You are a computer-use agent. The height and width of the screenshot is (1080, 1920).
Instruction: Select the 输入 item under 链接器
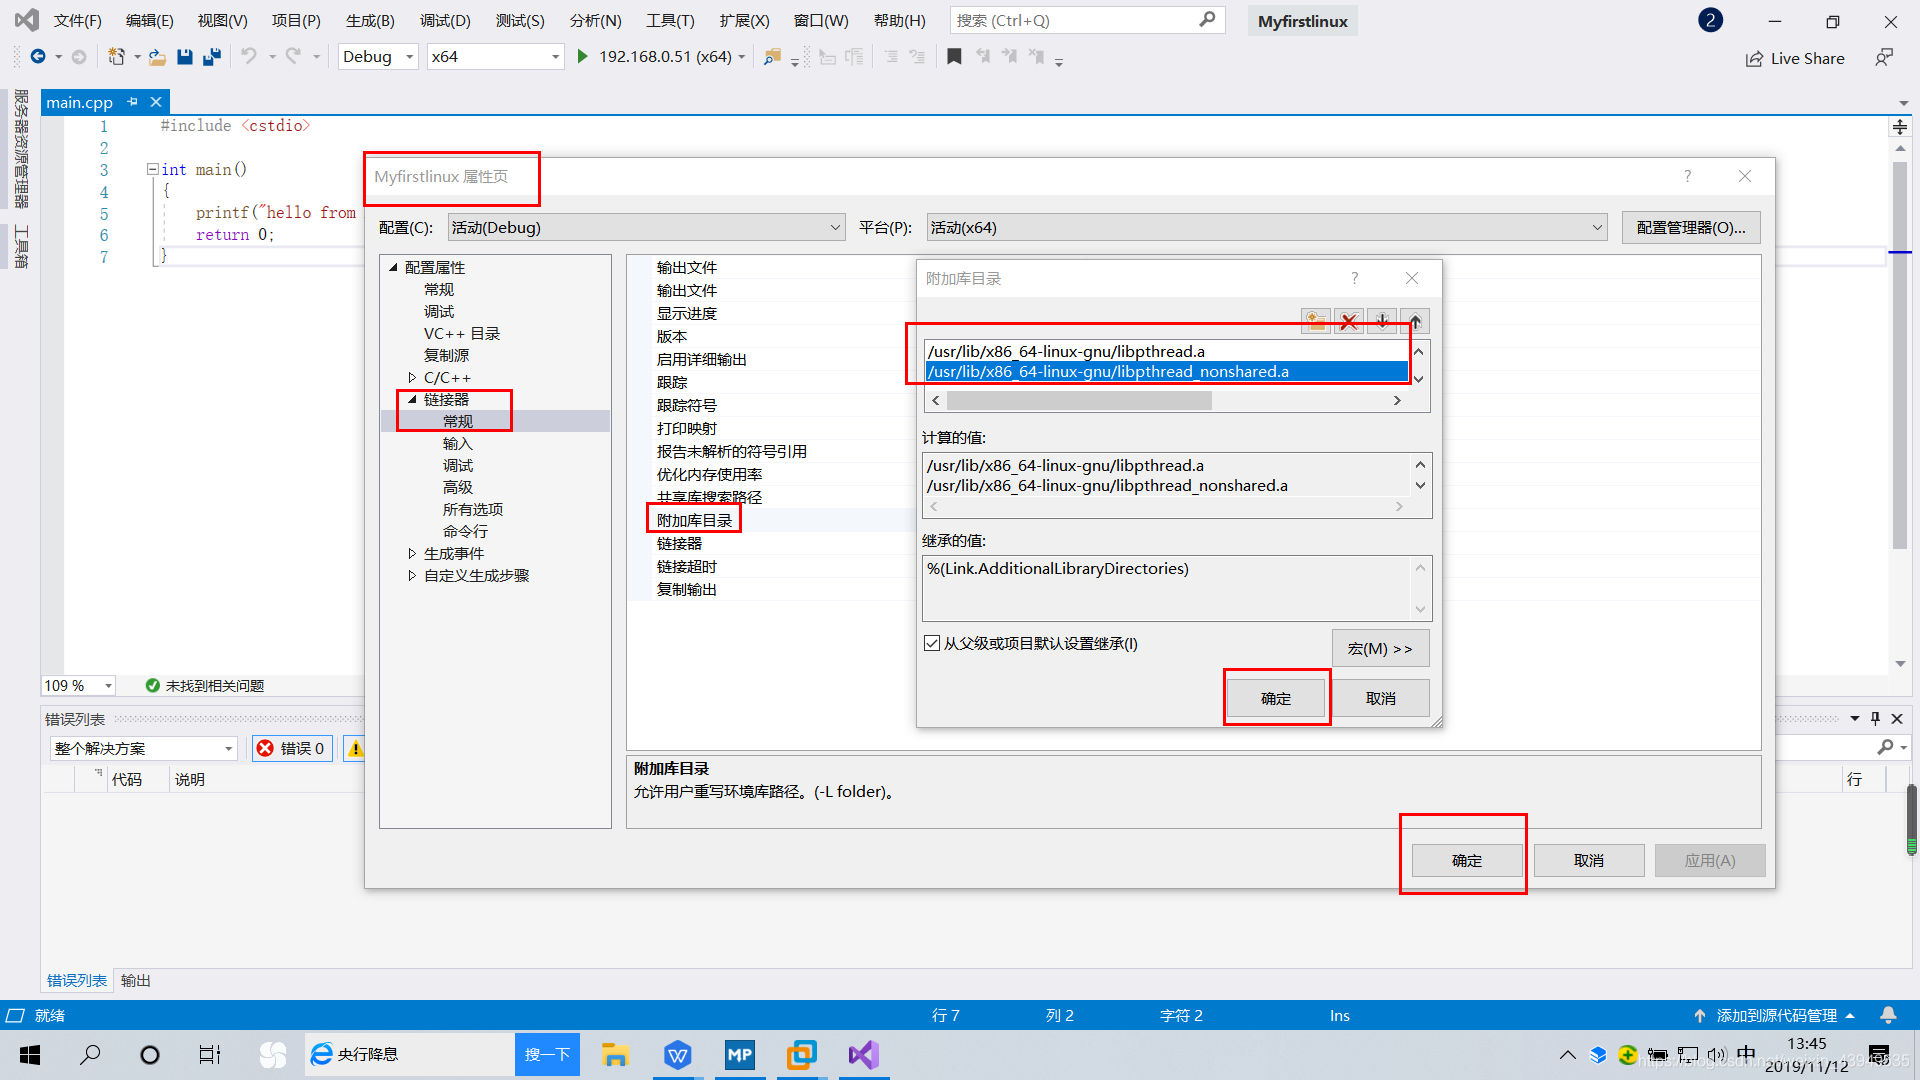(457, 443)
